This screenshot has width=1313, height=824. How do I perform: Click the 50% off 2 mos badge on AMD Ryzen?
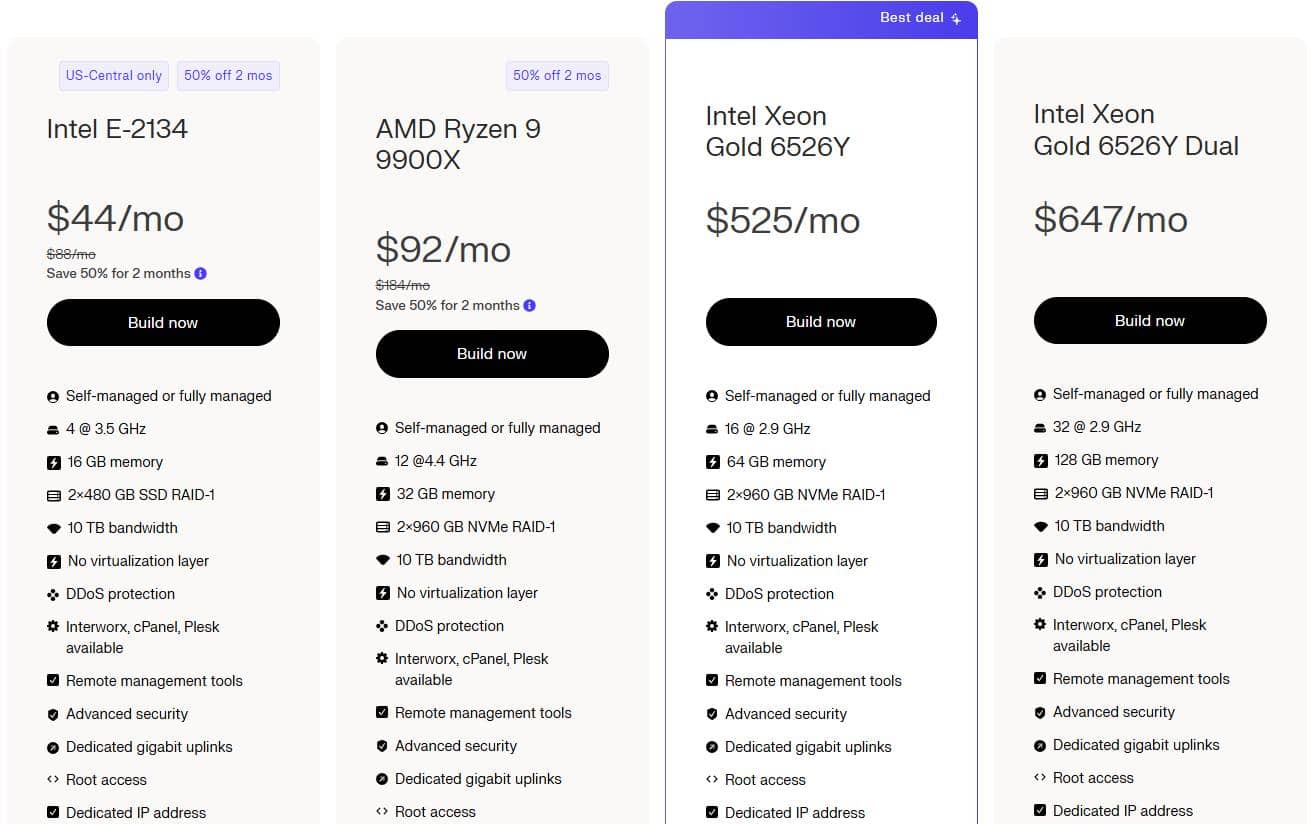pyautogui.click(x=557, y=76)
